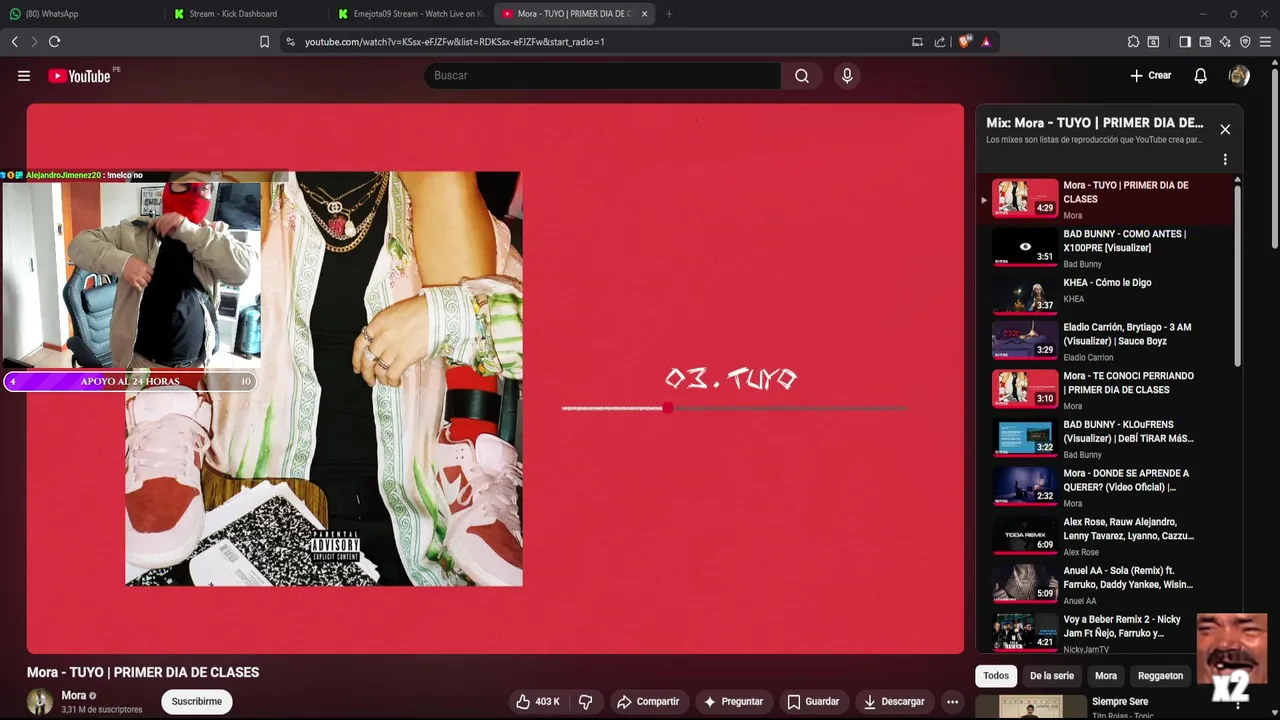This screenshot has height=720, width=1280.
Task: Dislike the video
Action: pos(586,702)
